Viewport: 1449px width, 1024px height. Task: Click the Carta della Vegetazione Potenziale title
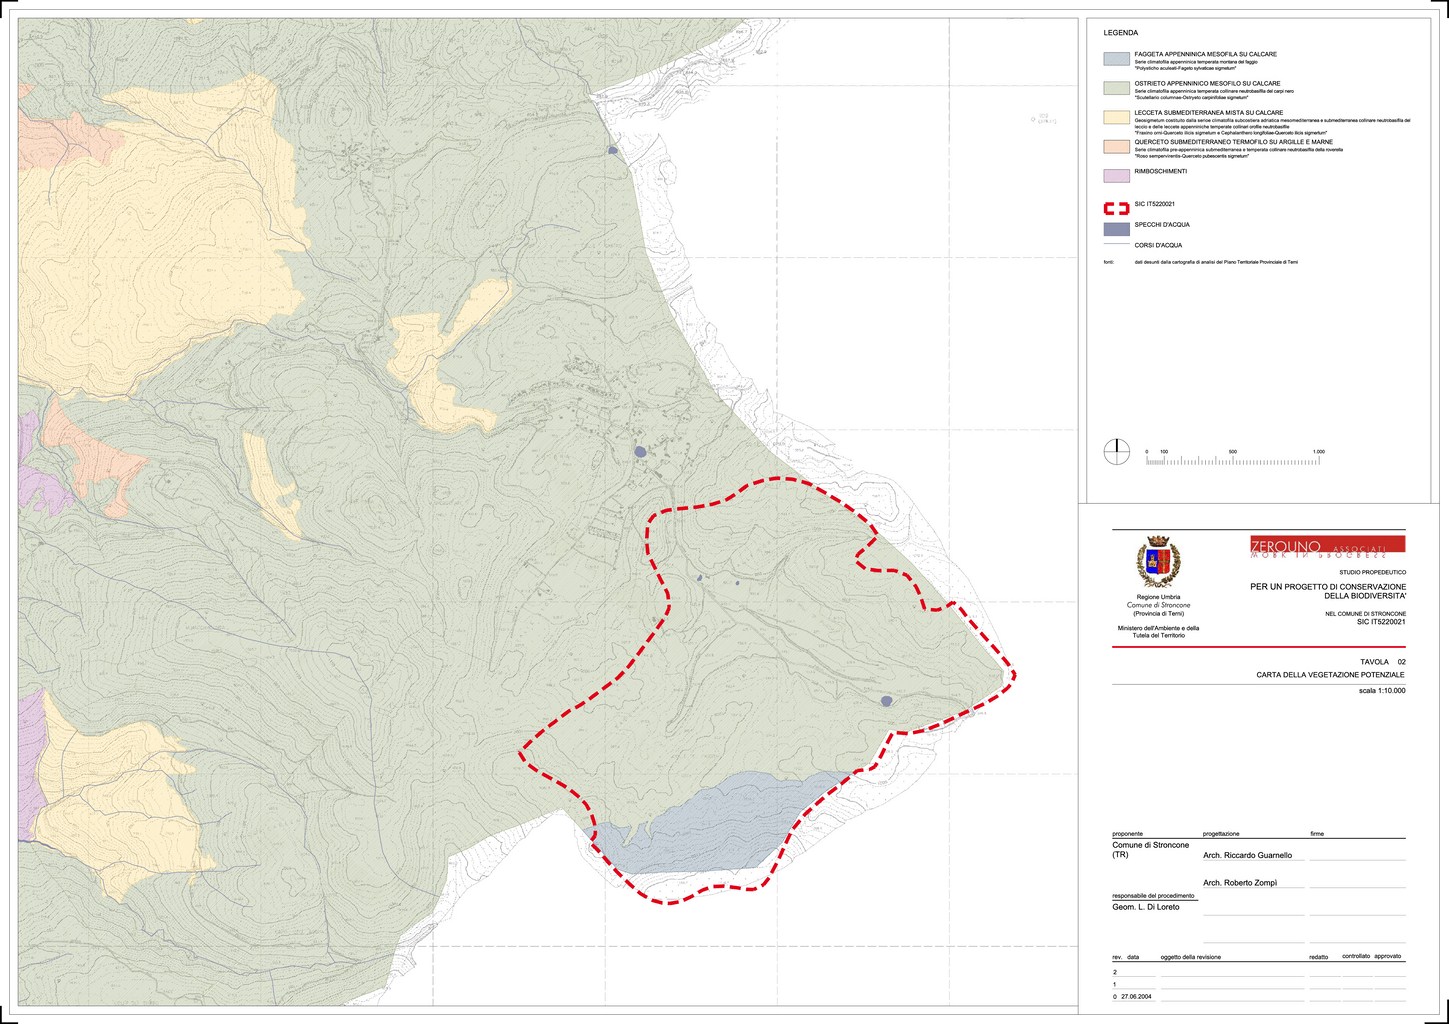click(1330, 676)
